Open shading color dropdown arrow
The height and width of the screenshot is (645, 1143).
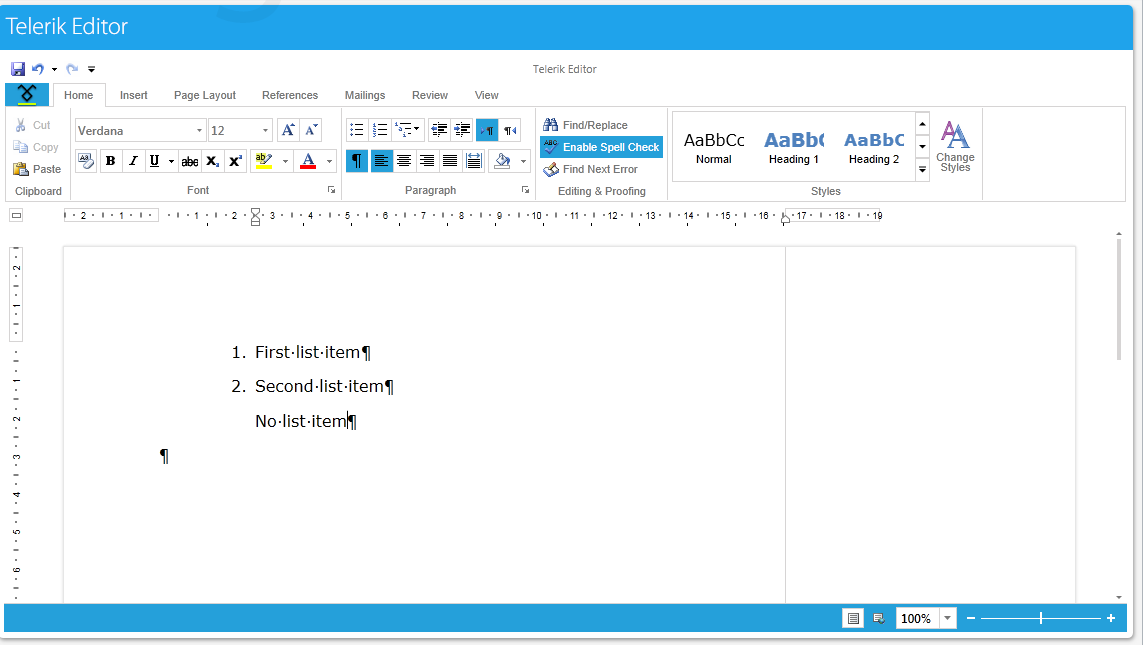[x=523, y=161]
